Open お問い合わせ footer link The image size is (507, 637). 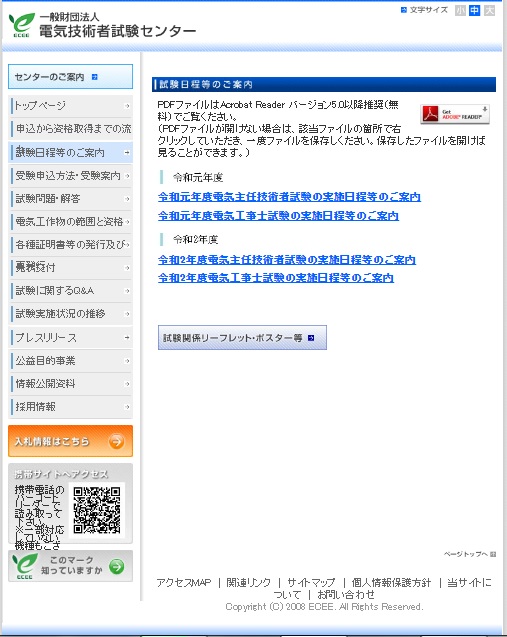346,595
